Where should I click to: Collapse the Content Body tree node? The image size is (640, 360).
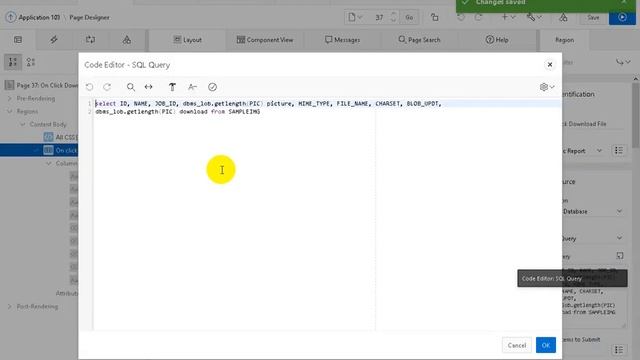click(x=23, y=124)
